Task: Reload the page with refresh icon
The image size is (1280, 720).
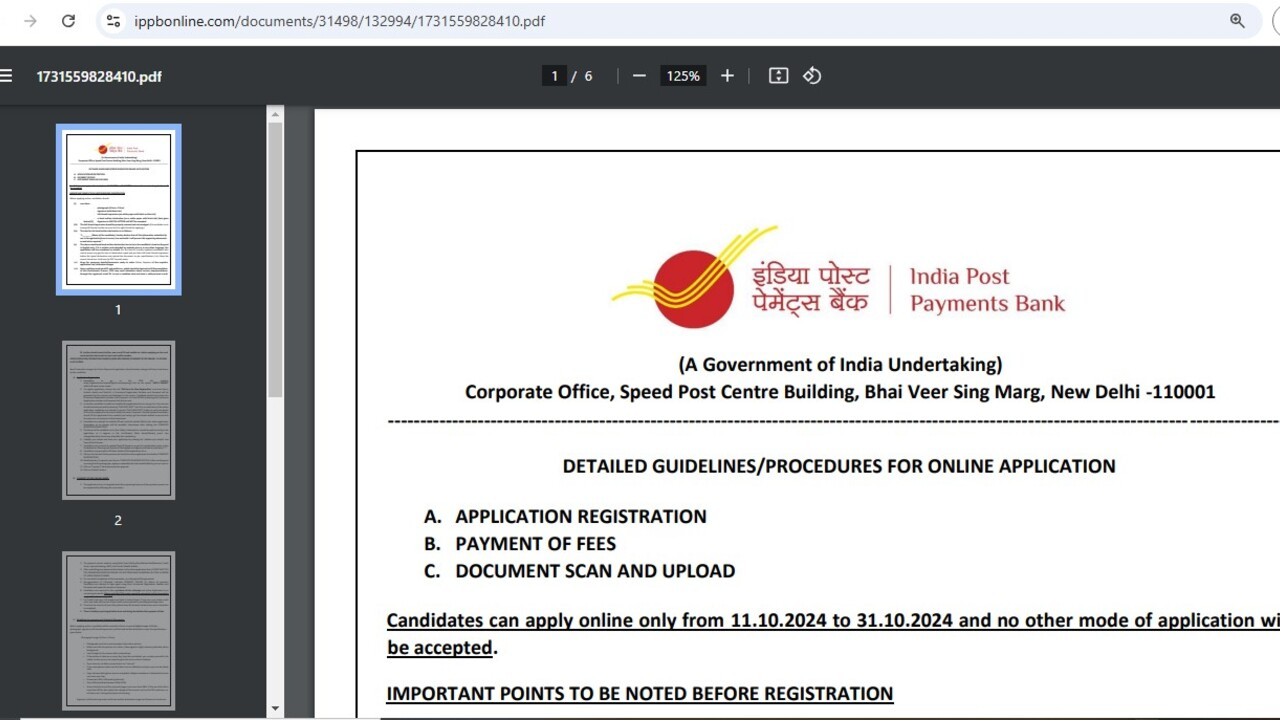Action: pyautogui.click(x=68, y=21)
